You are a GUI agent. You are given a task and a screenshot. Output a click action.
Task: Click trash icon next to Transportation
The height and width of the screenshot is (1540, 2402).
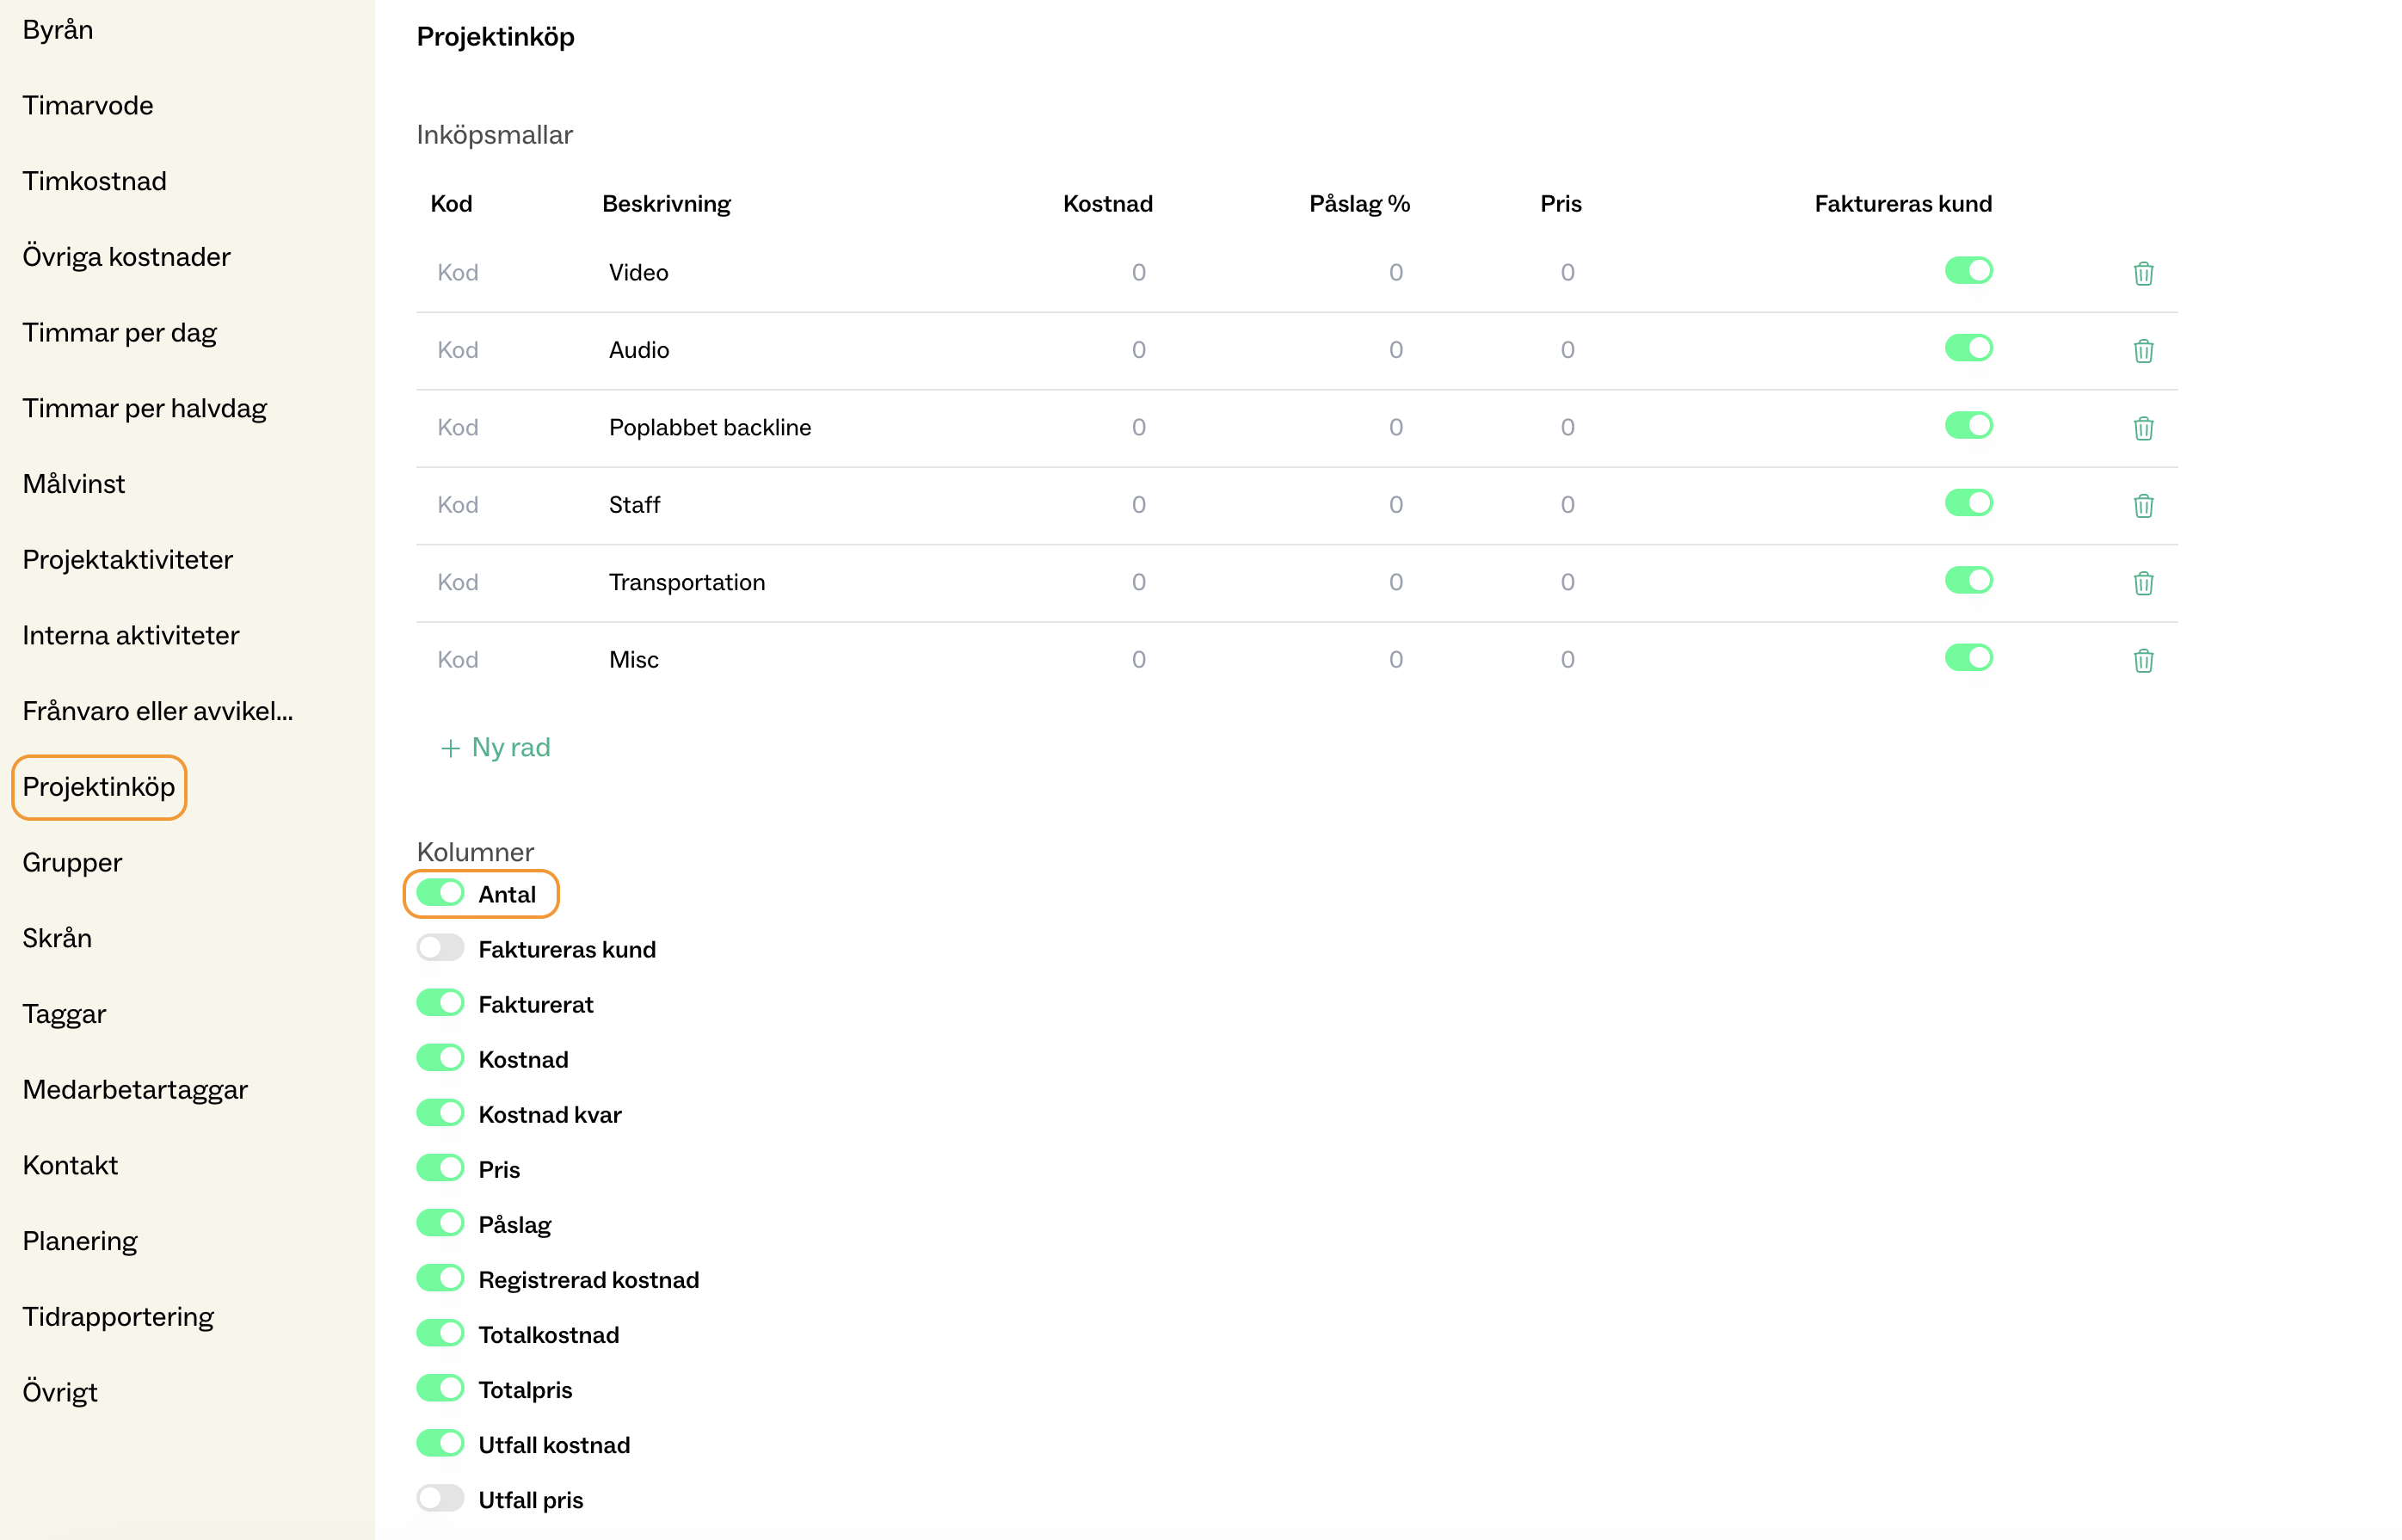[2142, 583]
